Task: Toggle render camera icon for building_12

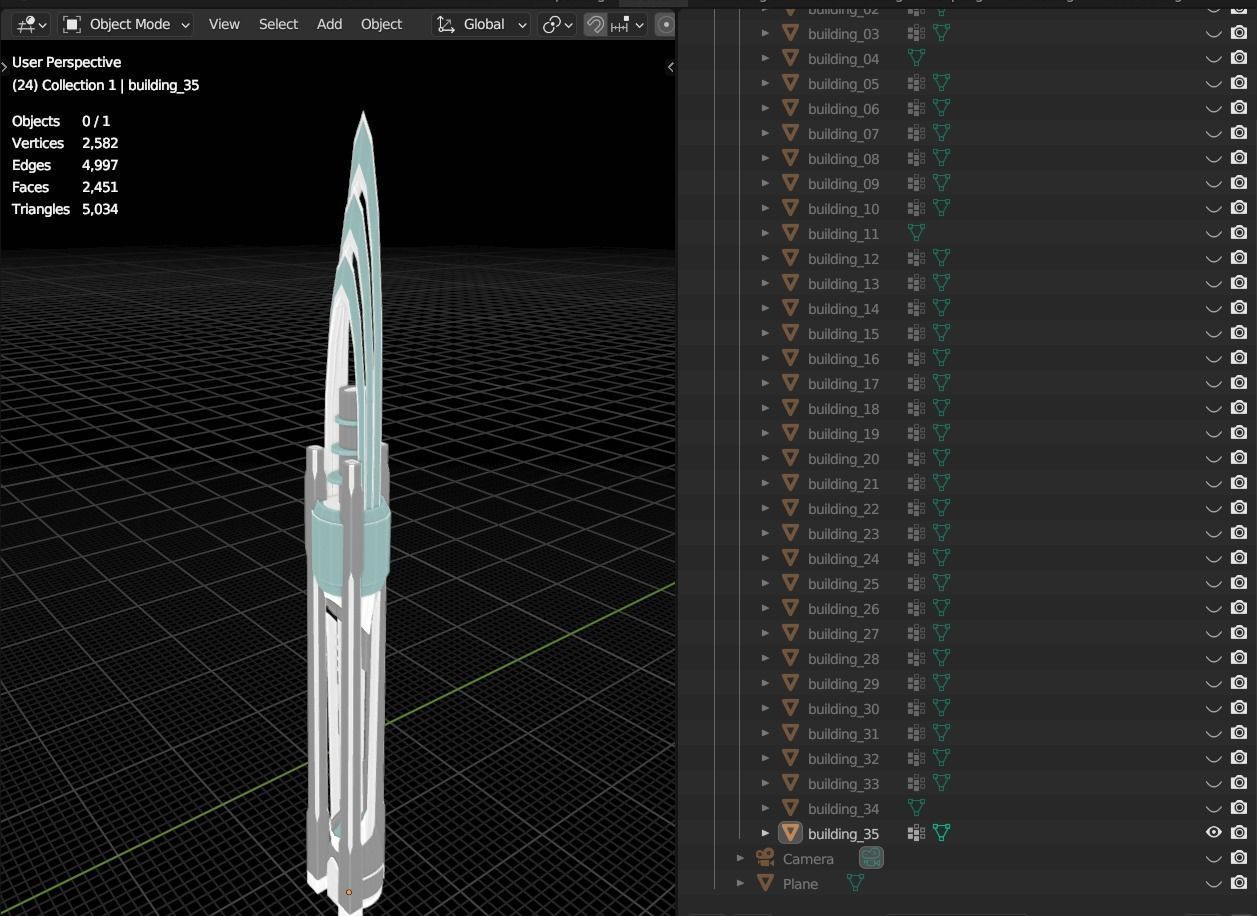Action: (x=1239, y=258)
